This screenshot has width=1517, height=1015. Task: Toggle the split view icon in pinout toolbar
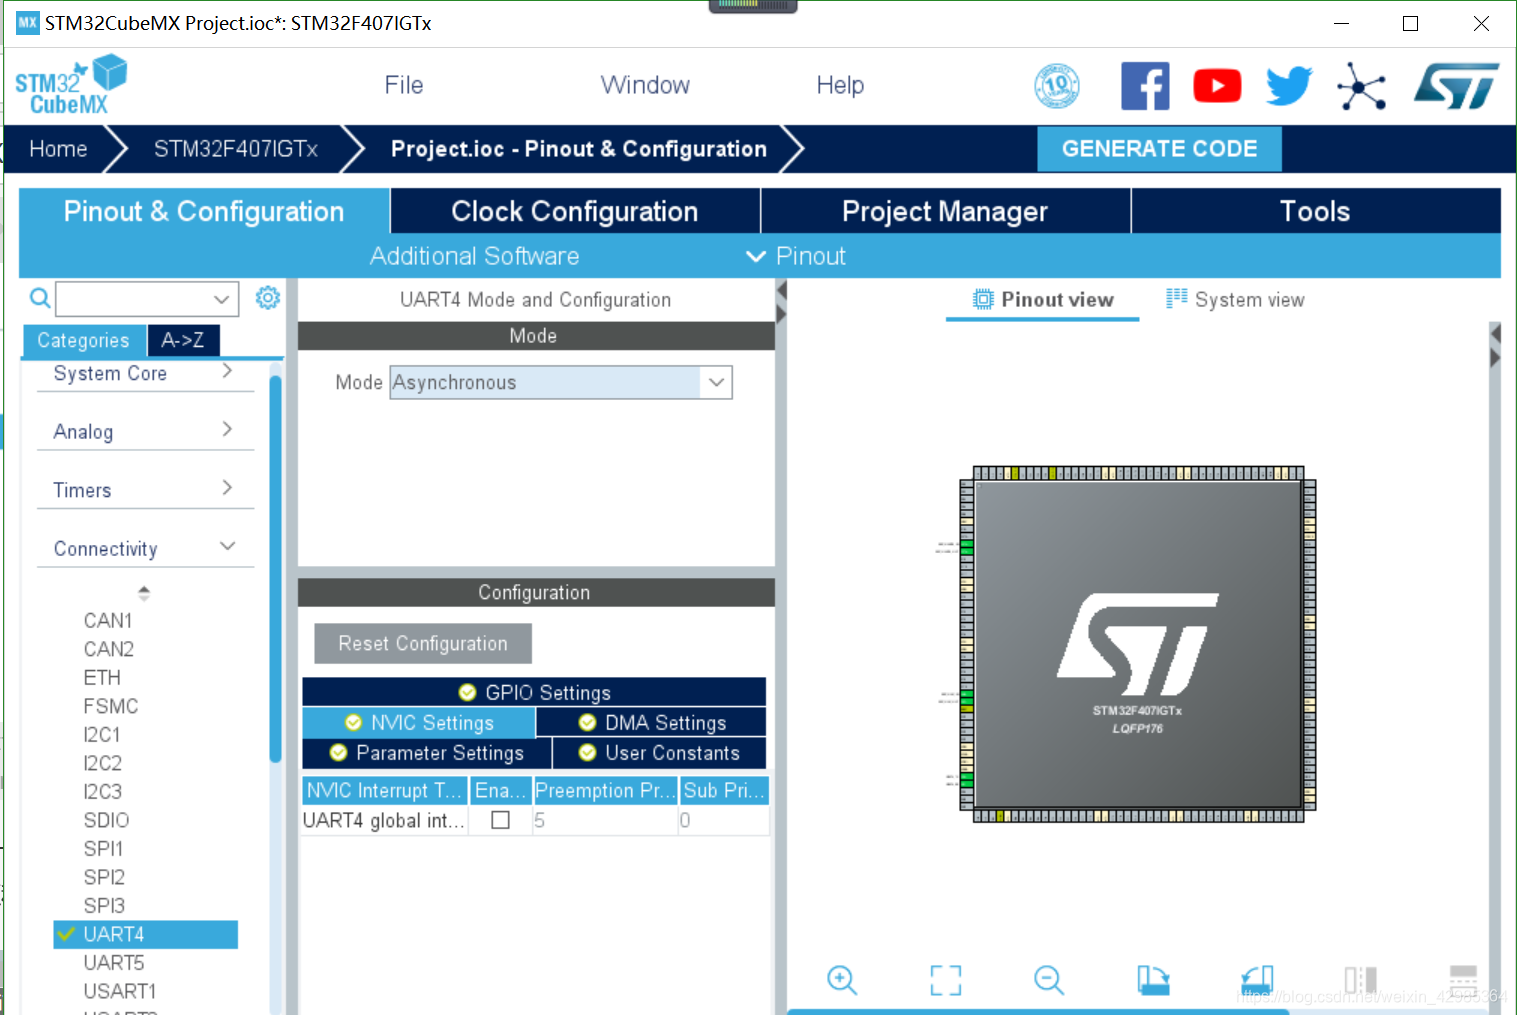1361,980
